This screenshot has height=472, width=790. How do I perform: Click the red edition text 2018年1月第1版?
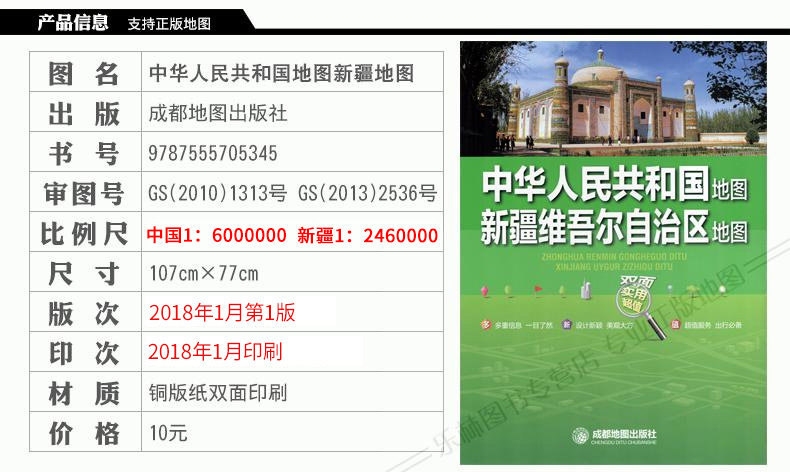tap(222, 313)
